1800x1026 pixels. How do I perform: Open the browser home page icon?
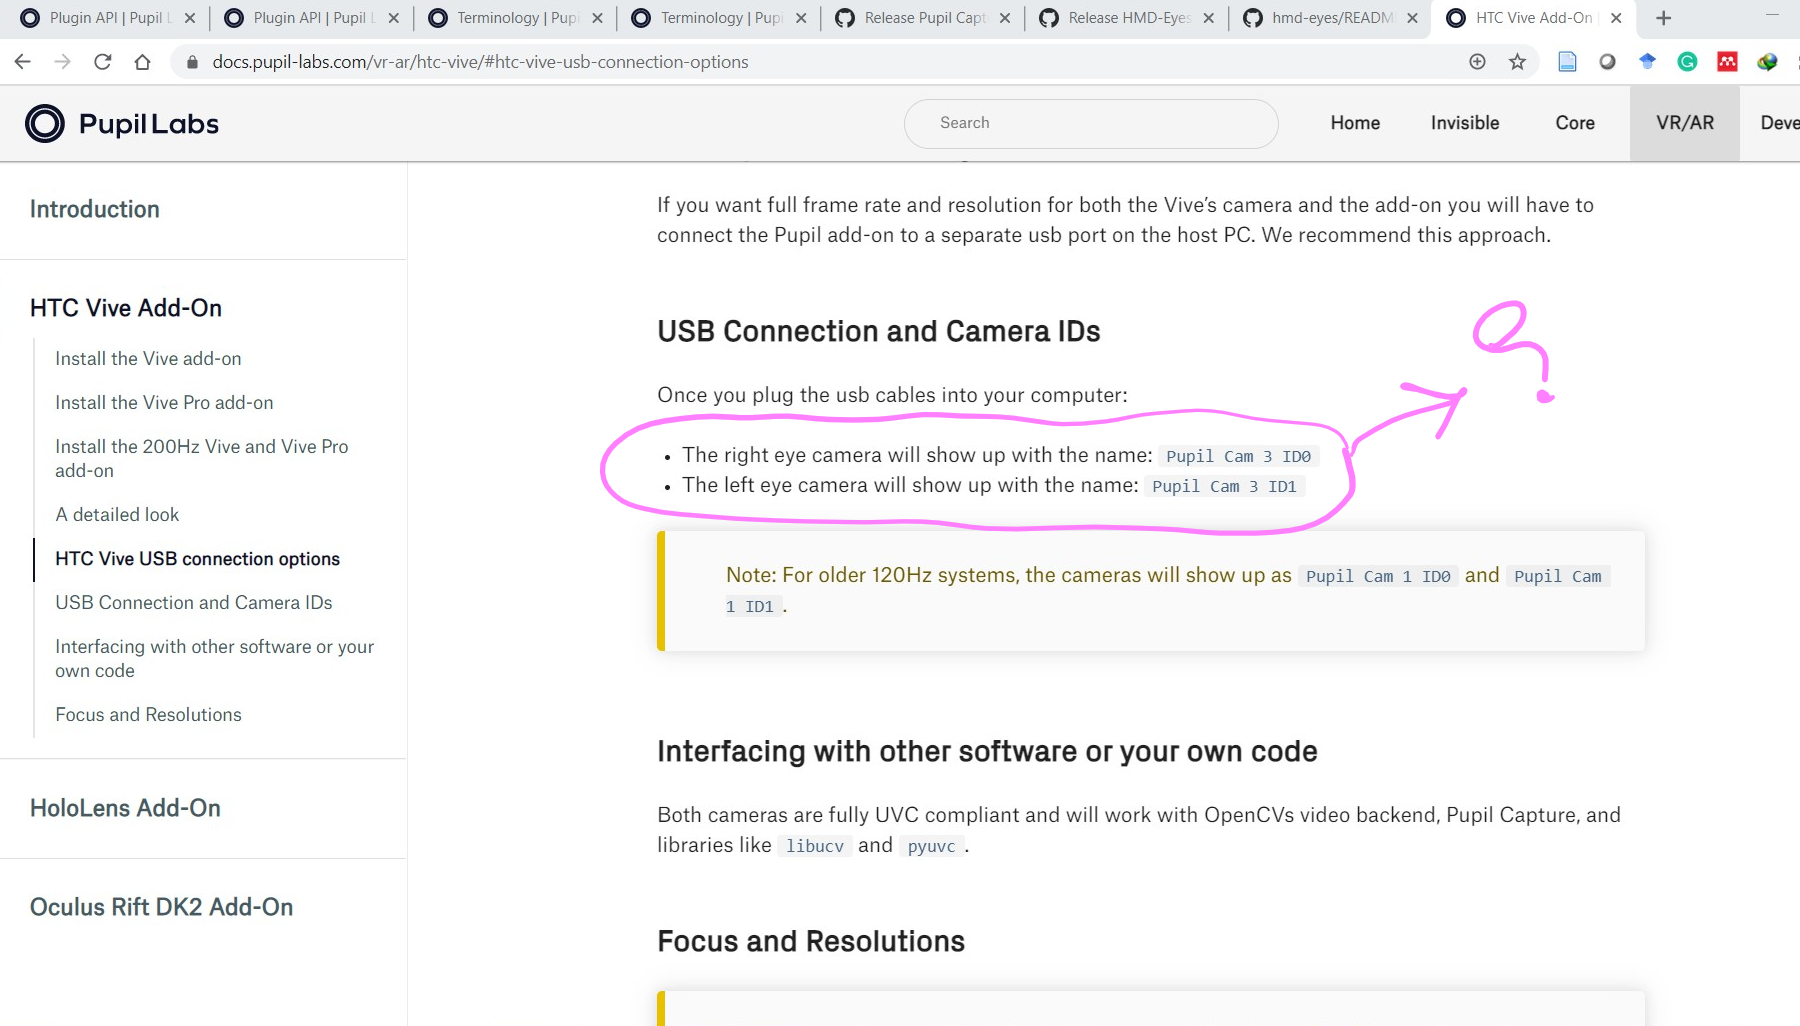coord(142,62)
